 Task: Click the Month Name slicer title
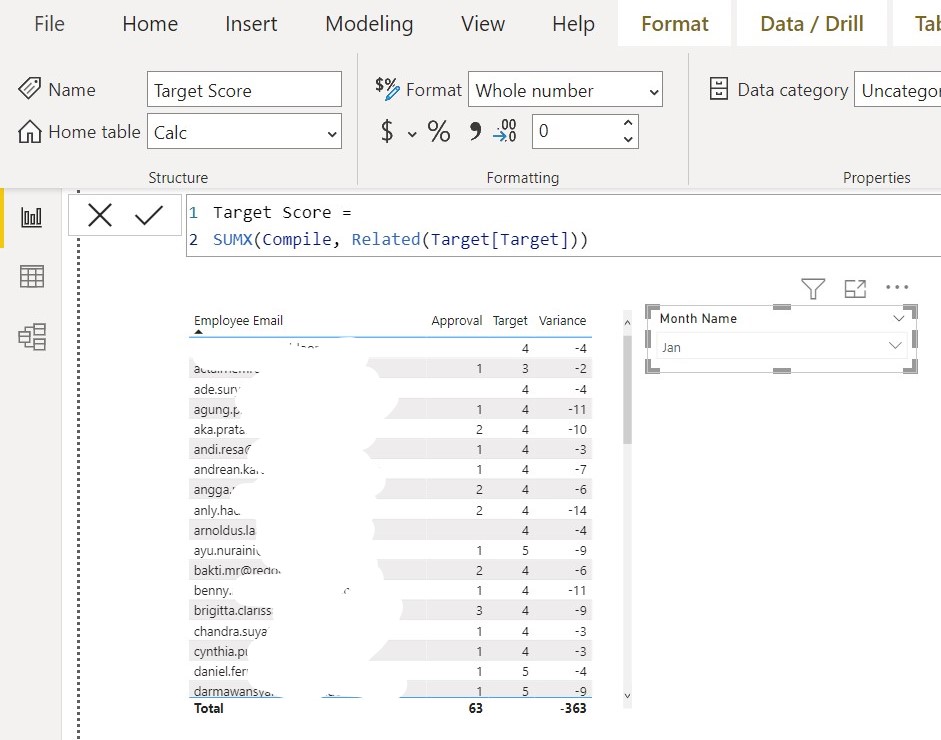click(x=698, y=318)
